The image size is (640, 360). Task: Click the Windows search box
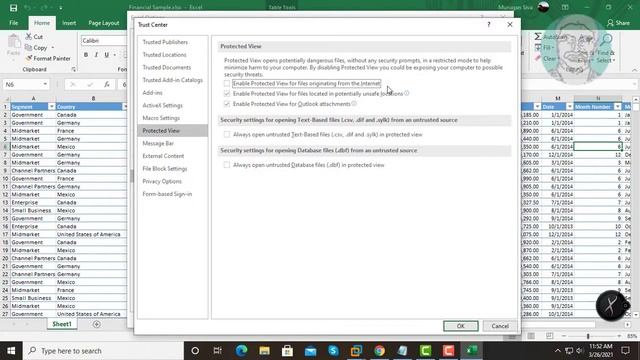pos(103,351)
